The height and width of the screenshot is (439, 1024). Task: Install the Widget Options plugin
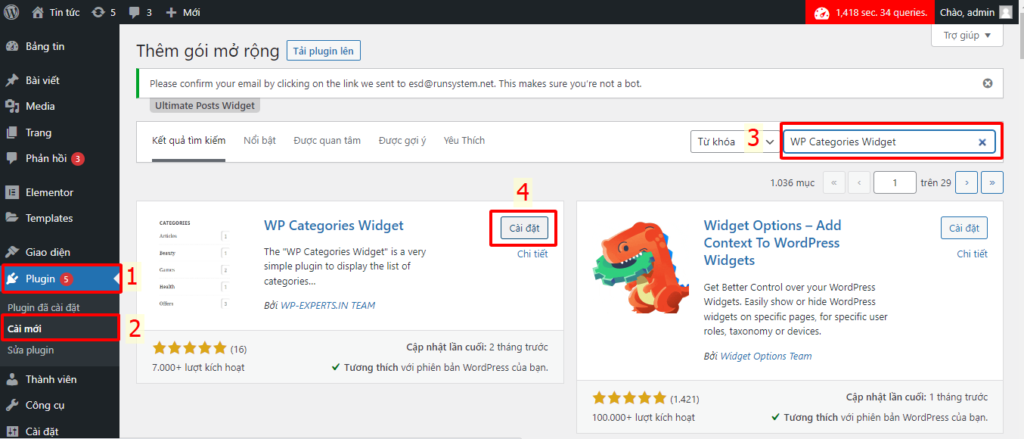964,228
